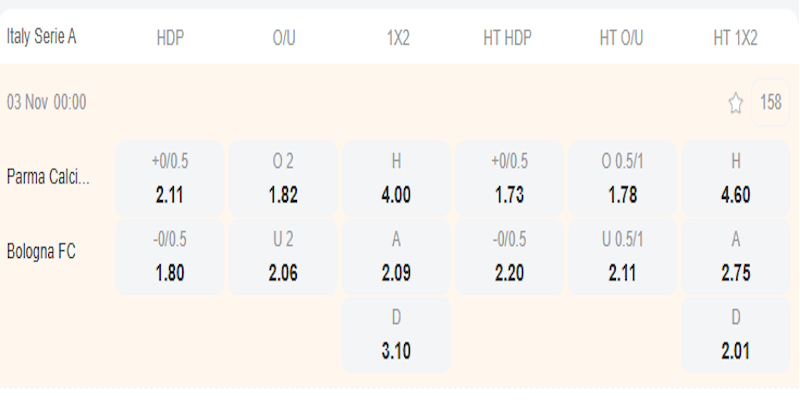Open the Parma Calcio team name
This screenshot has height=400, width=800.
[48, 177]
